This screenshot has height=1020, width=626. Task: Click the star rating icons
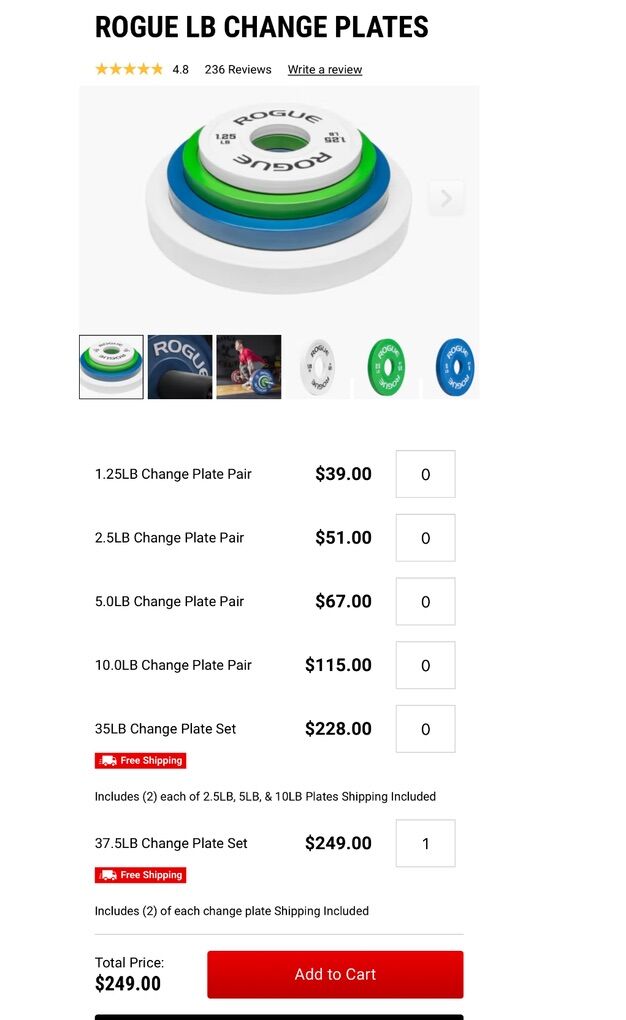pos(129,69)
